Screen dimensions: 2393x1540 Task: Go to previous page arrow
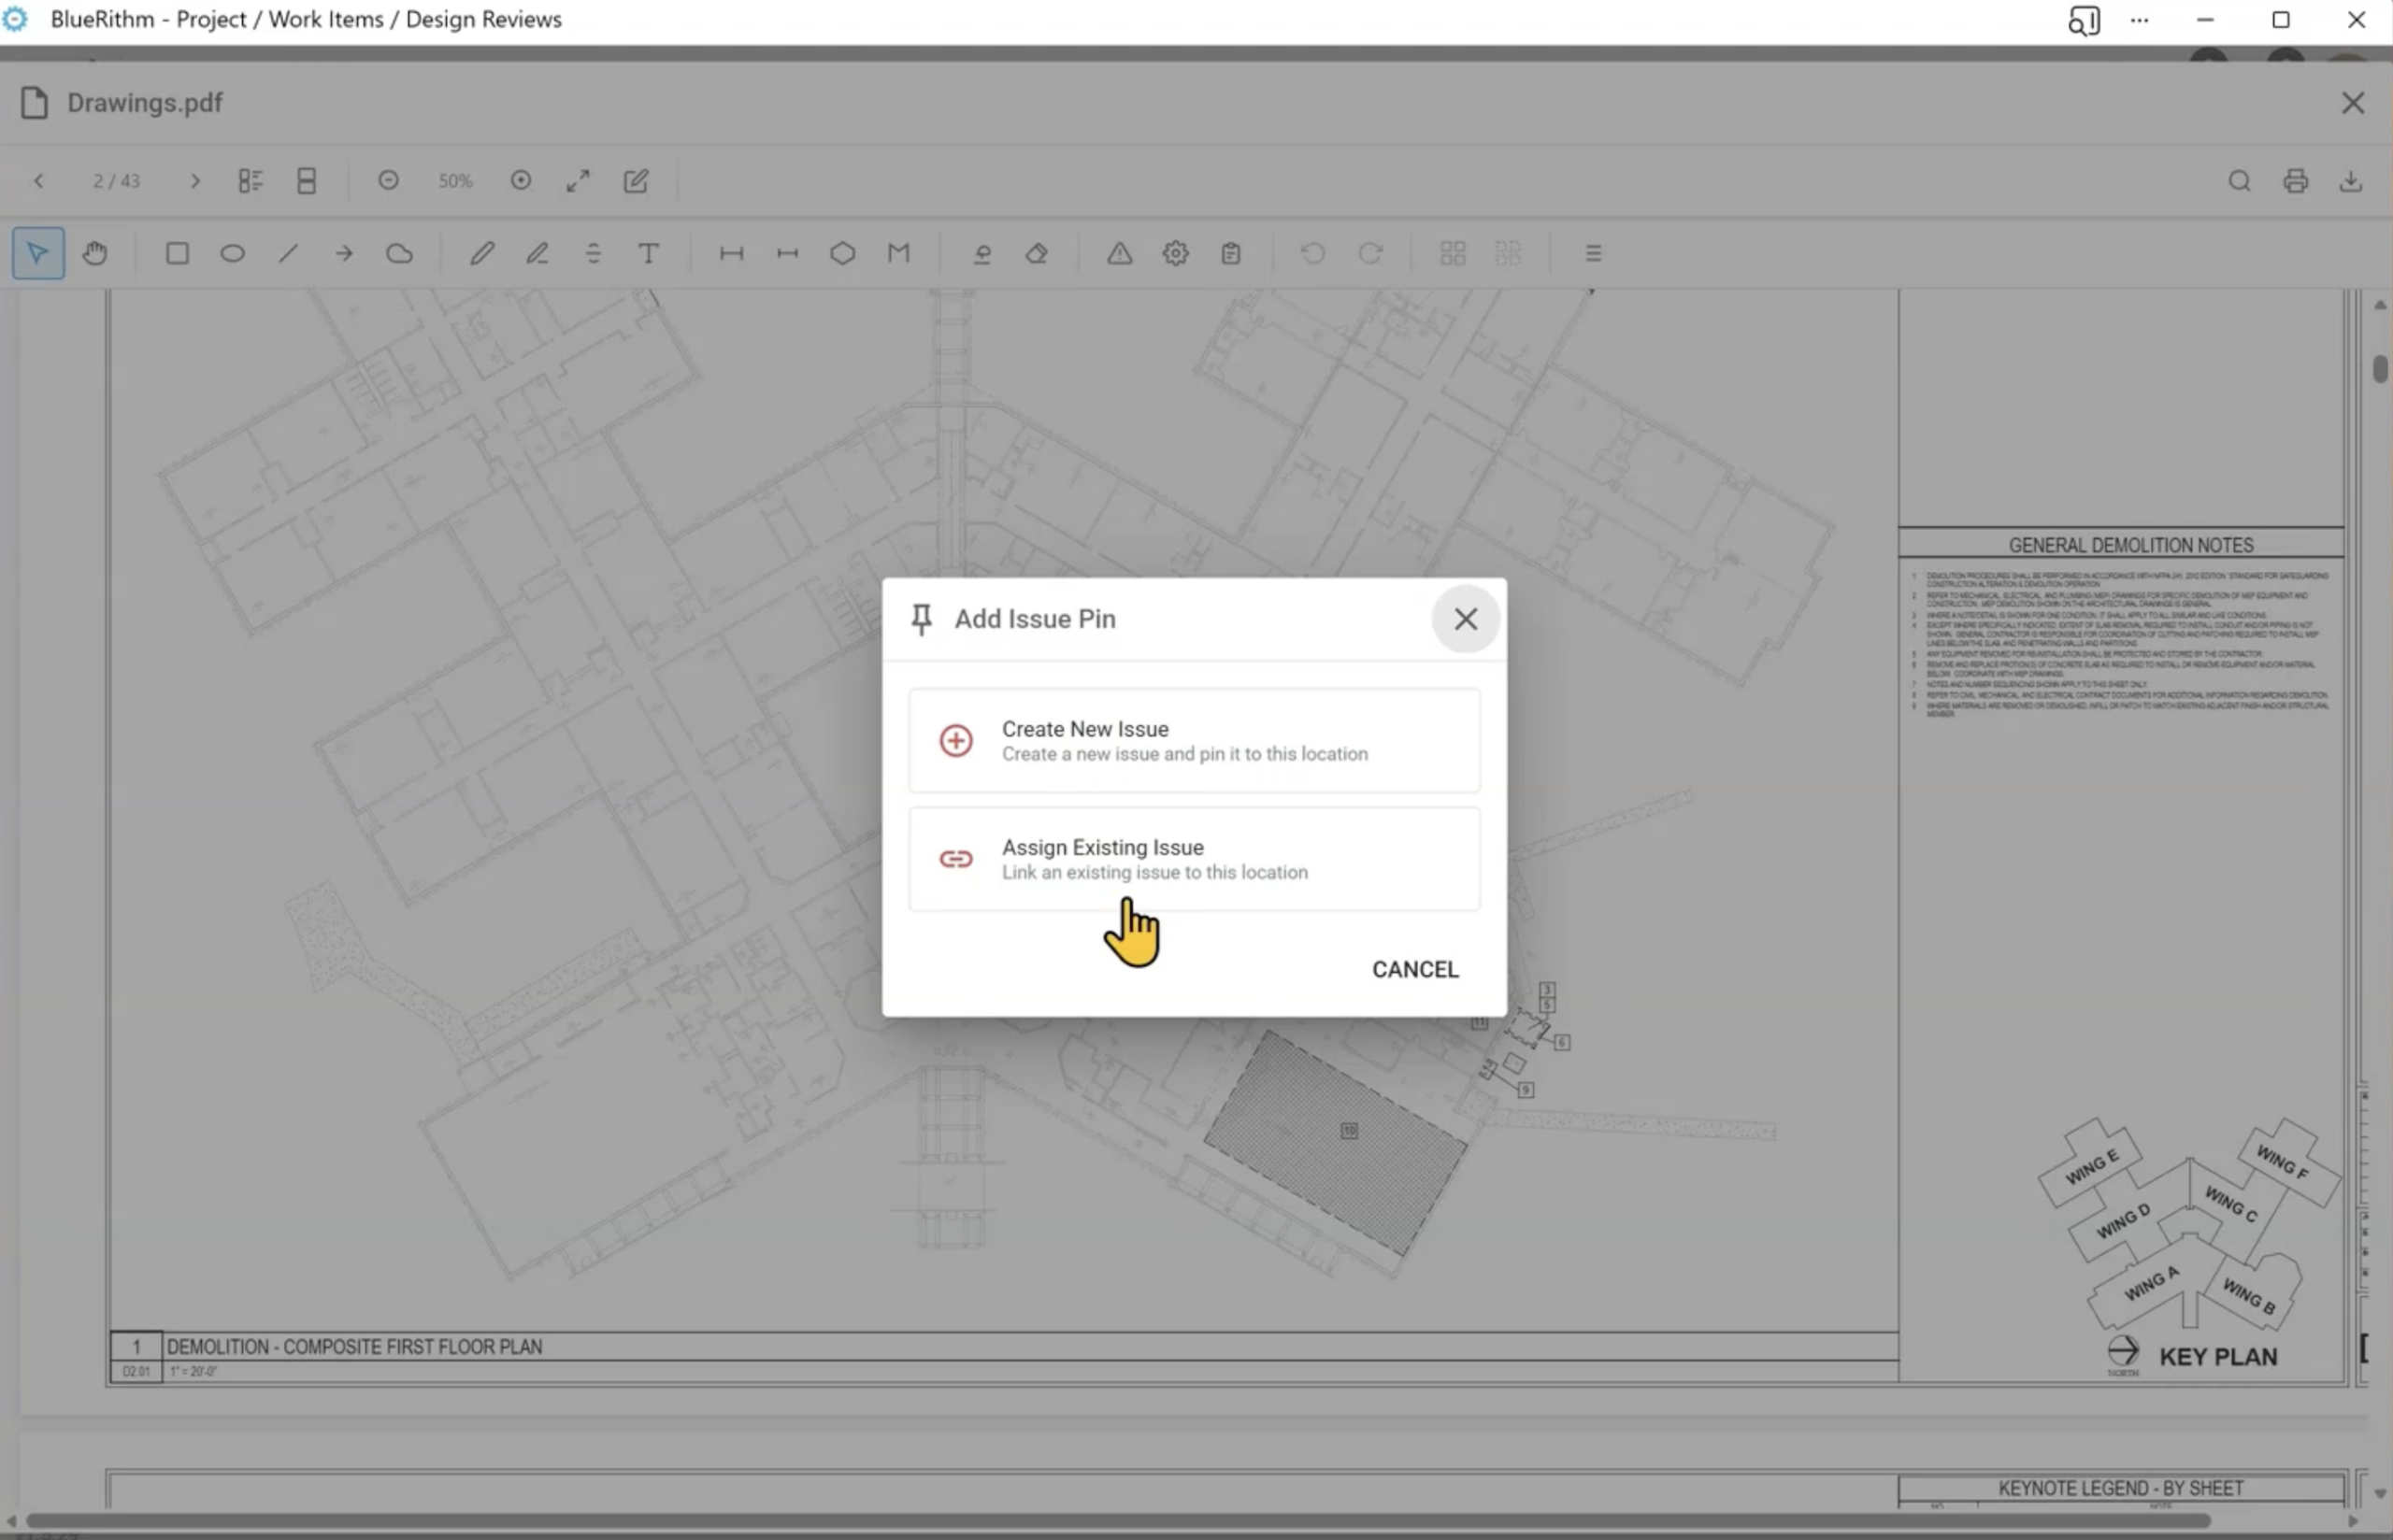[x=39, y=181]
